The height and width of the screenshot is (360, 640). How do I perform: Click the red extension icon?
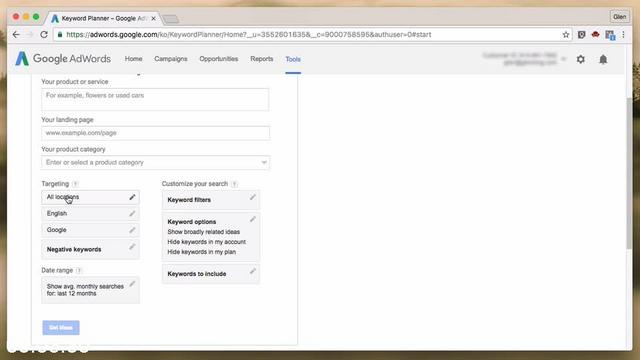pyautogui.click(x=596, y=35)
